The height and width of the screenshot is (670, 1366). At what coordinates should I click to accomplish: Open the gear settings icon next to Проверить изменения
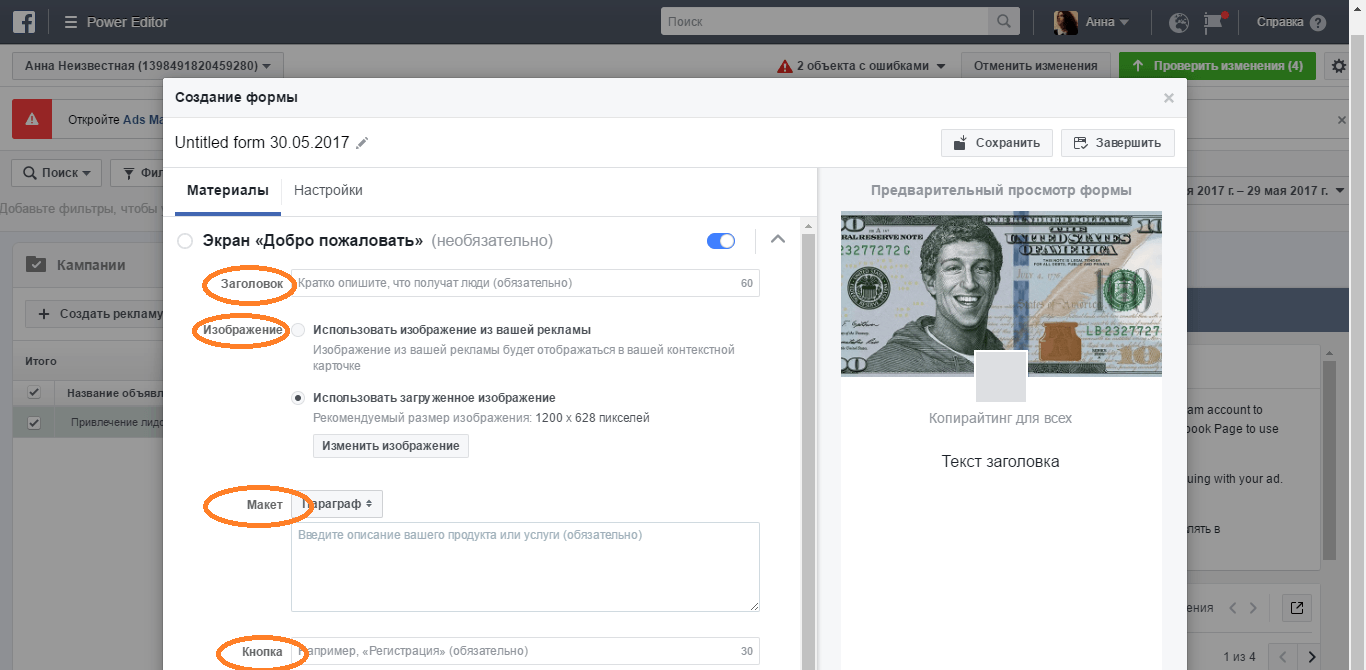[x=1340, y=66]
